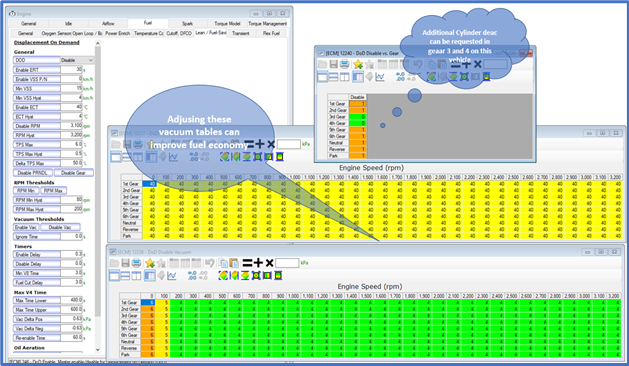Click the save icon in DoD Disable Vacuum window
This screenshot has width=629, height=366.
(125, 263)
